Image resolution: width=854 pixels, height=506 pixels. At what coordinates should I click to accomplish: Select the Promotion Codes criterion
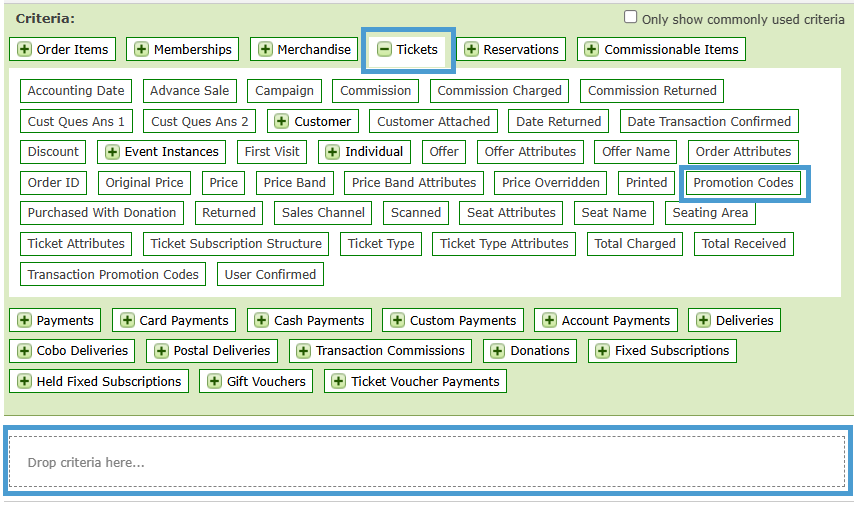[743, 183]
